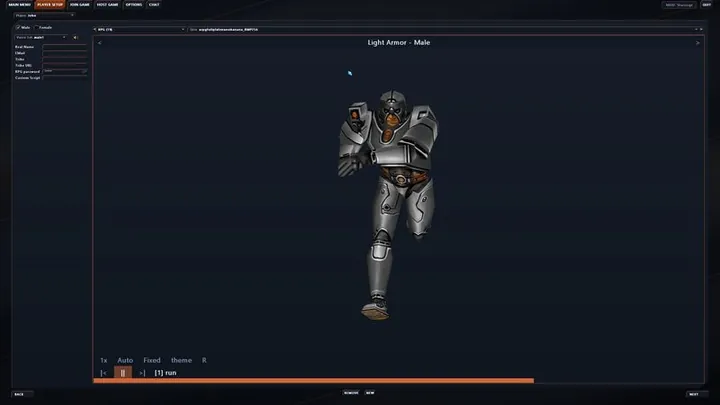720x405 pixels.
Task: Click the button left of QUIT
Action: pos(679,5)
